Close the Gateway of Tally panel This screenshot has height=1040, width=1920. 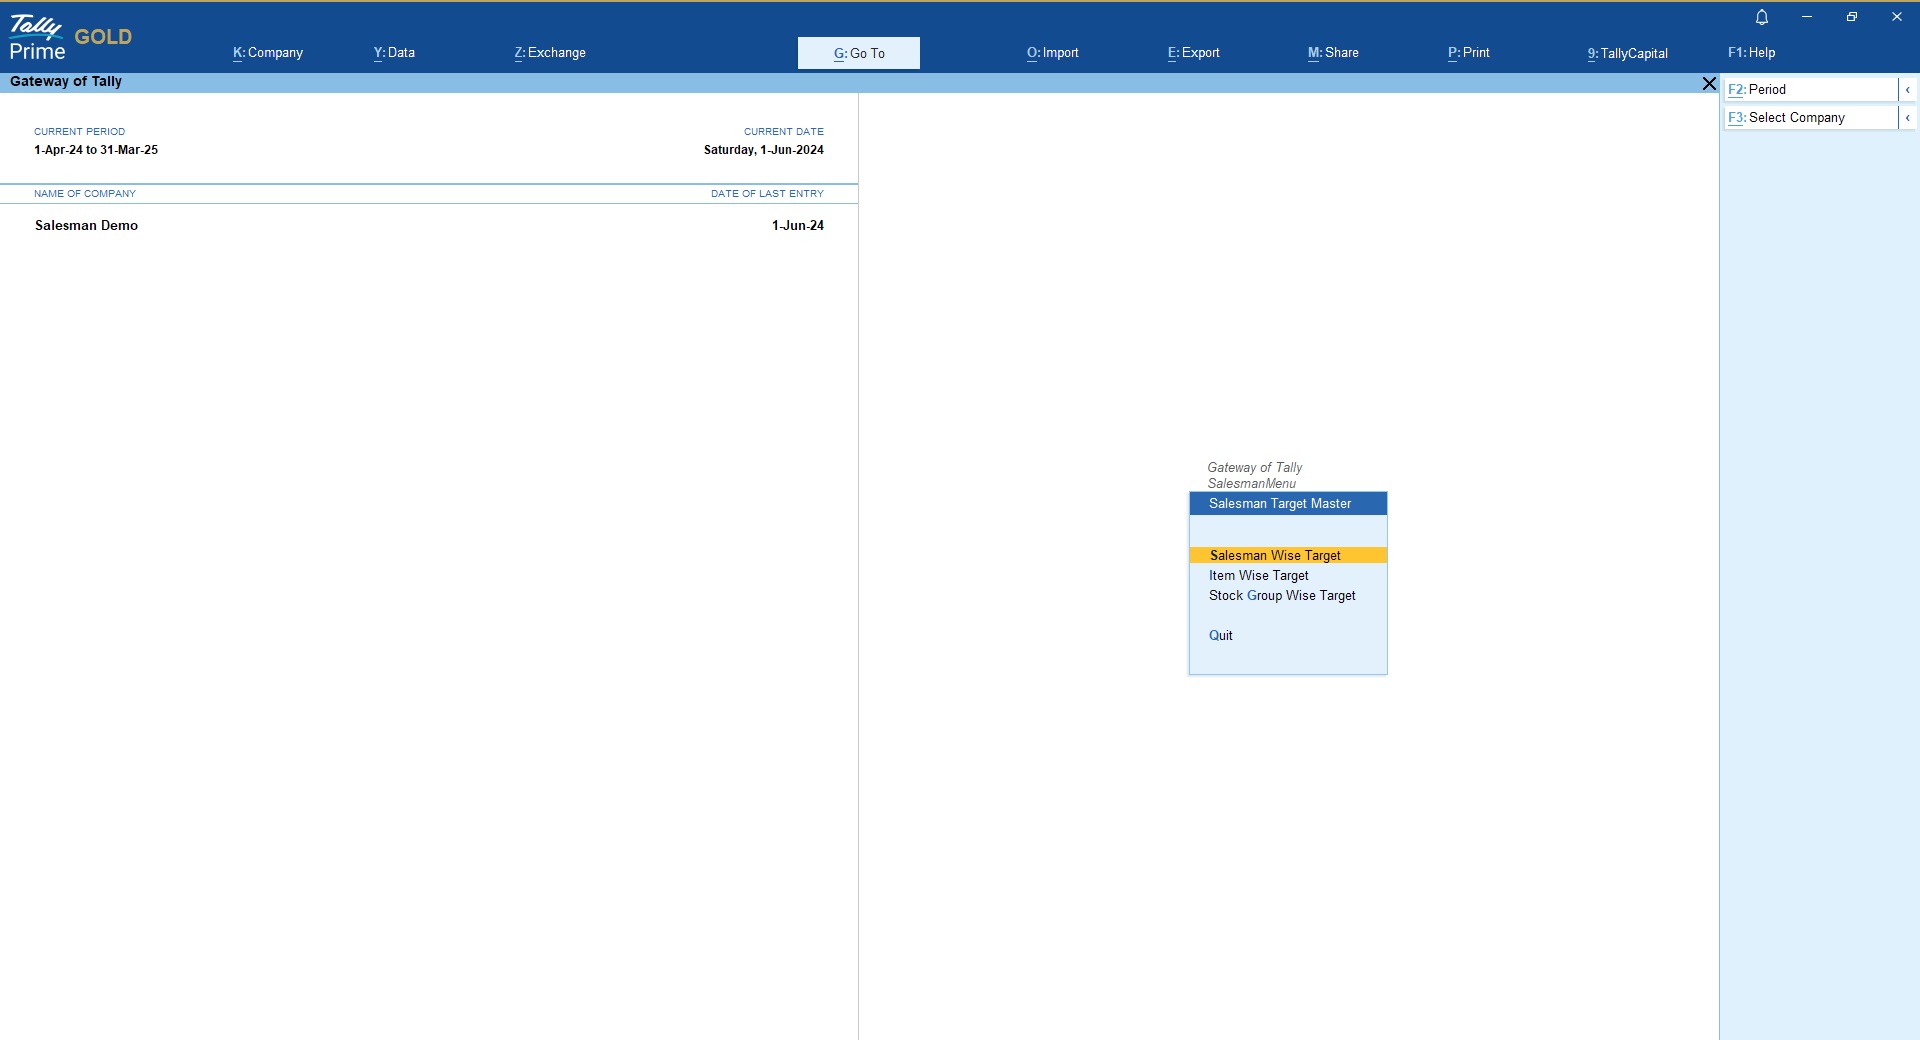(x=1709, y=84)
